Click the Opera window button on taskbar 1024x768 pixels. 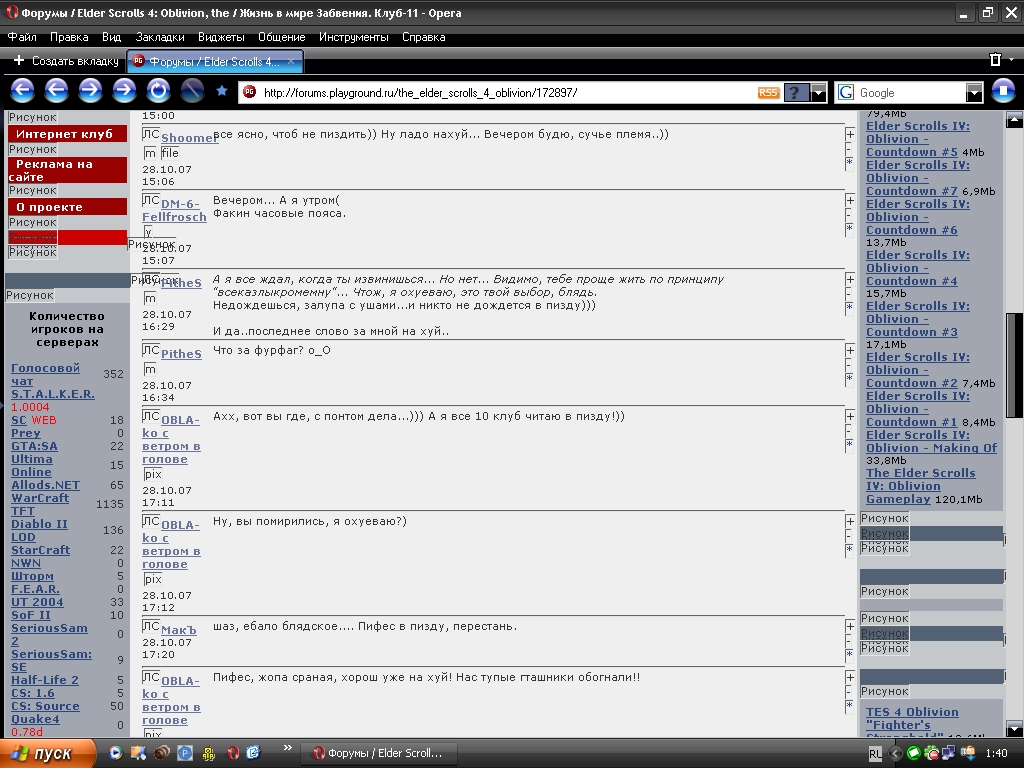tap(378, 753)
